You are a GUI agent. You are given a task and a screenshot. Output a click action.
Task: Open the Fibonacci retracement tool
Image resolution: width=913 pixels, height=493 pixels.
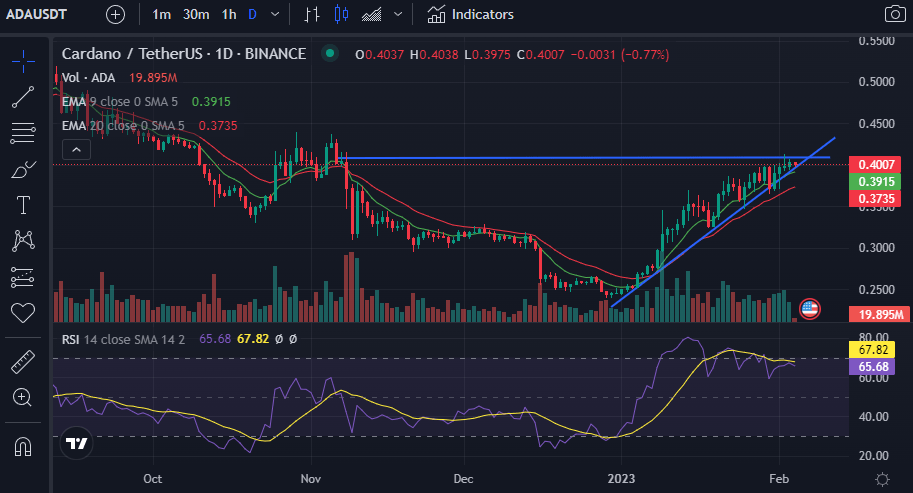tap(23, 133)
